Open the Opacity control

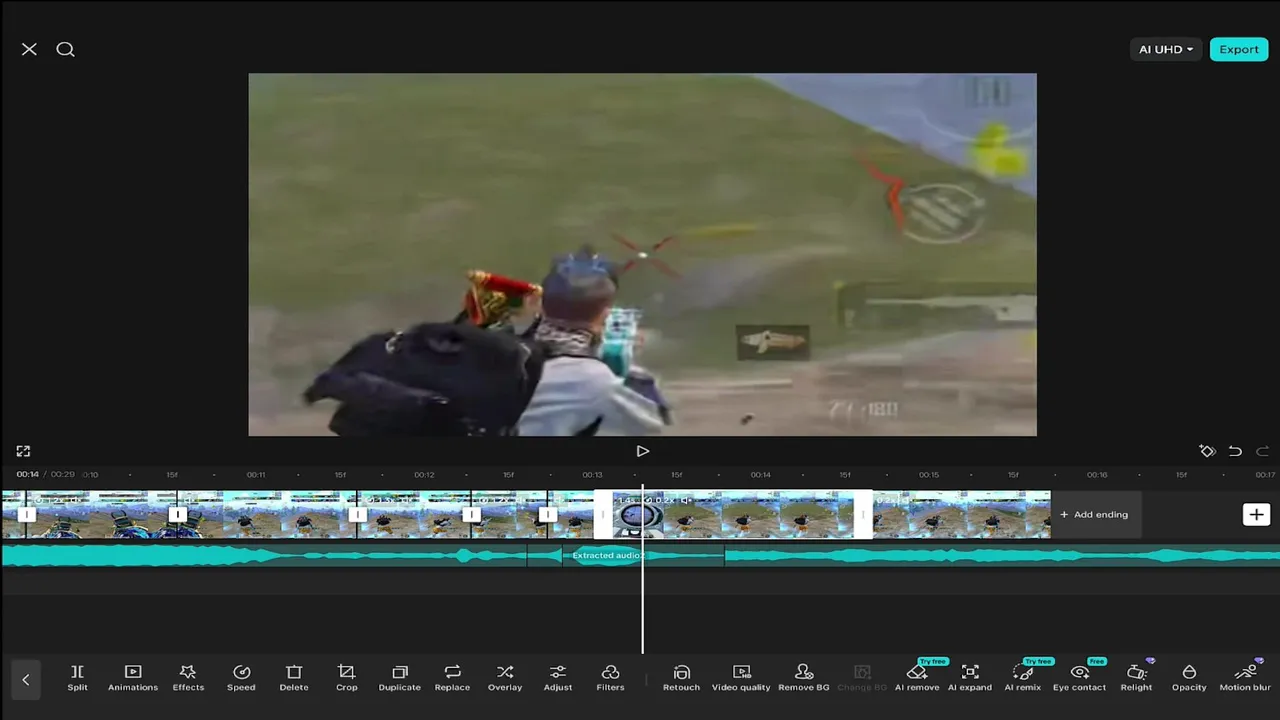[x=1189, y=677]
